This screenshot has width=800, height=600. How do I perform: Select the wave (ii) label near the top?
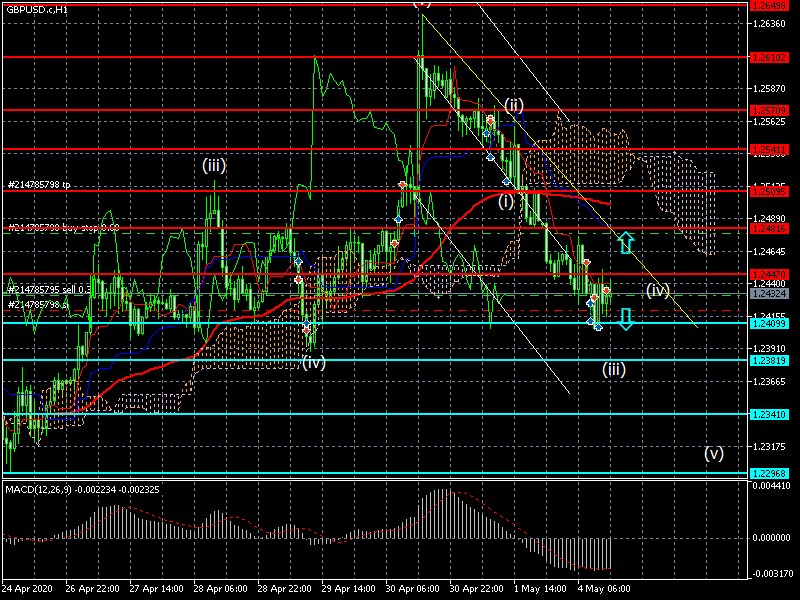click(514, 105)
